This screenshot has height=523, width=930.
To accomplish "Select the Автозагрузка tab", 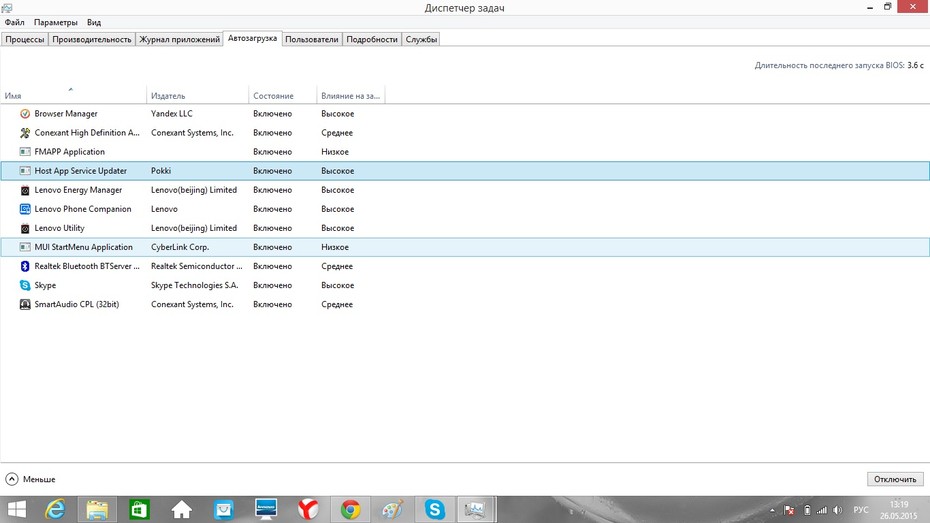I will (252, 38).
